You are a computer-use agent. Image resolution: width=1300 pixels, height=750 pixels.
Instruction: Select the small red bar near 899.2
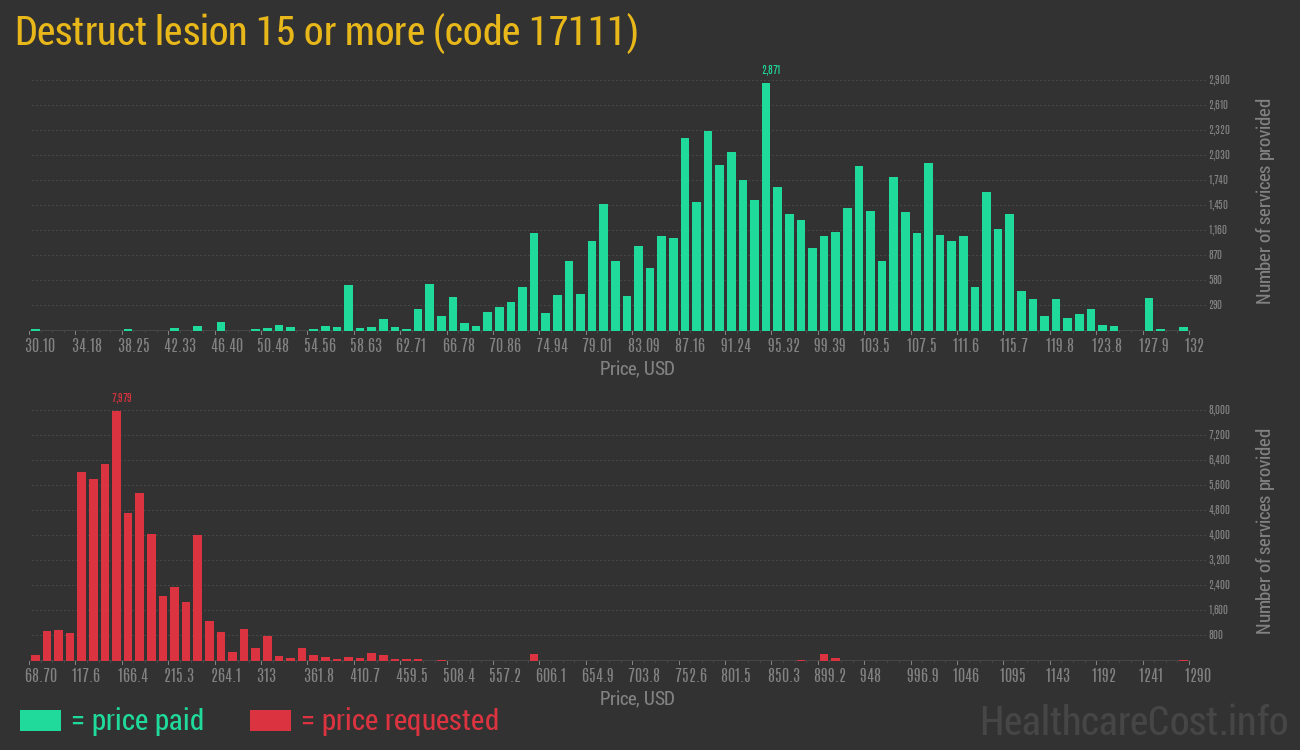tap(824, 657)
